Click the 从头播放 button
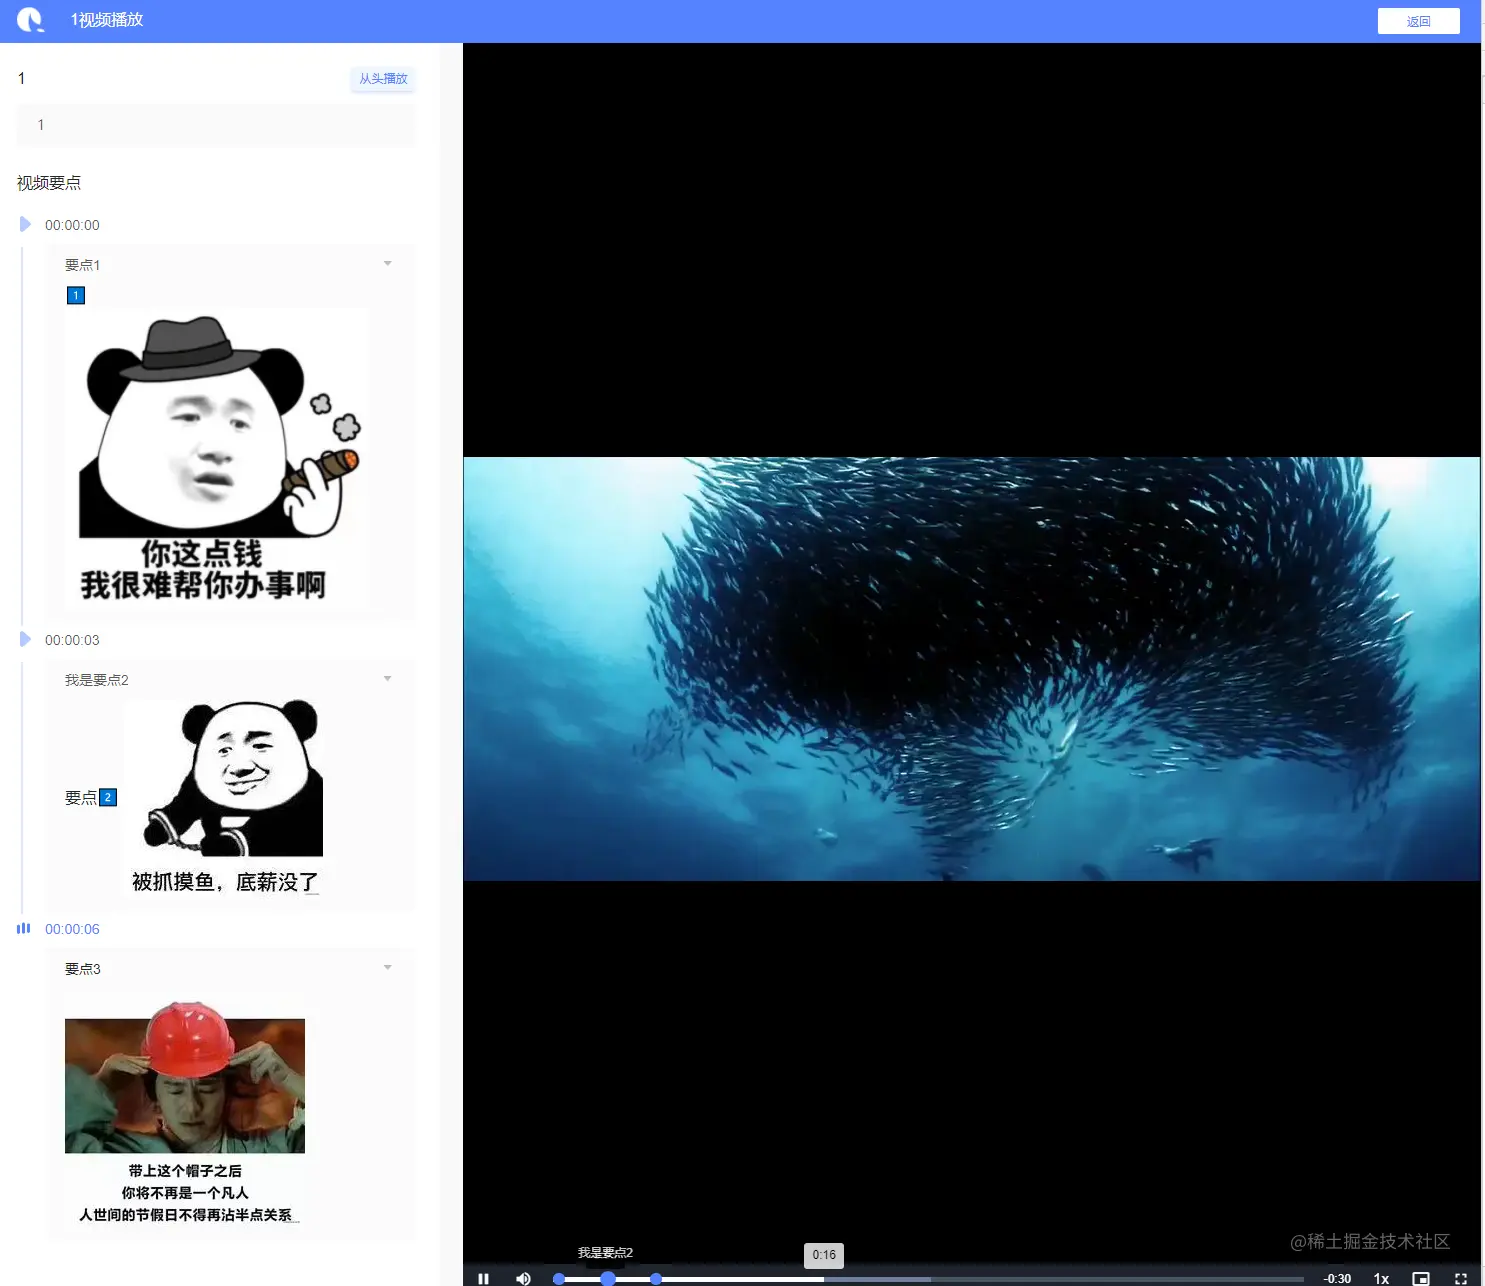The width and height of the screenshot is (1485, 1286). [x=383, y=79]
